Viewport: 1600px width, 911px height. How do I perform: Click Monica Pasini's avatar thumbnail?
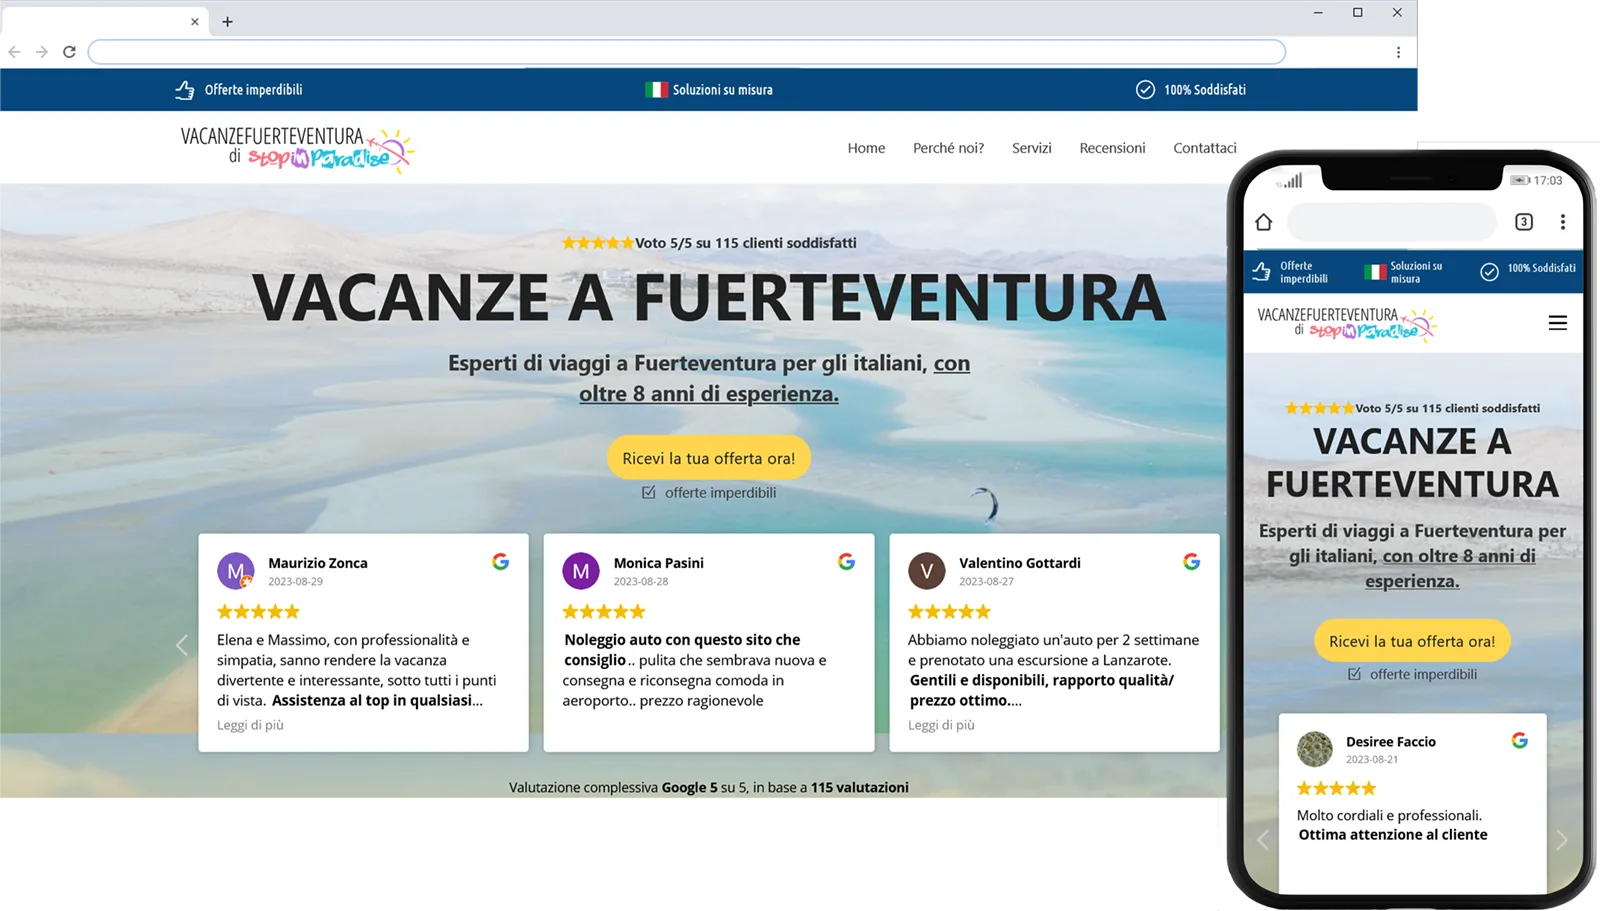pos(581,571)
